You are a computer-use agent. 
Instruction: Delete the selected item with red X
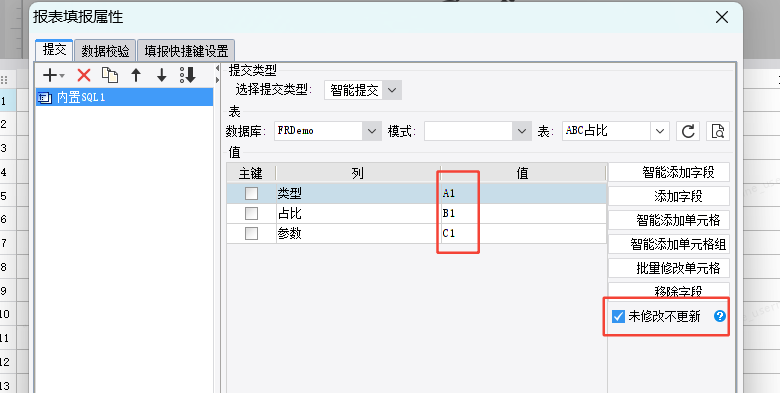[84, 76]
